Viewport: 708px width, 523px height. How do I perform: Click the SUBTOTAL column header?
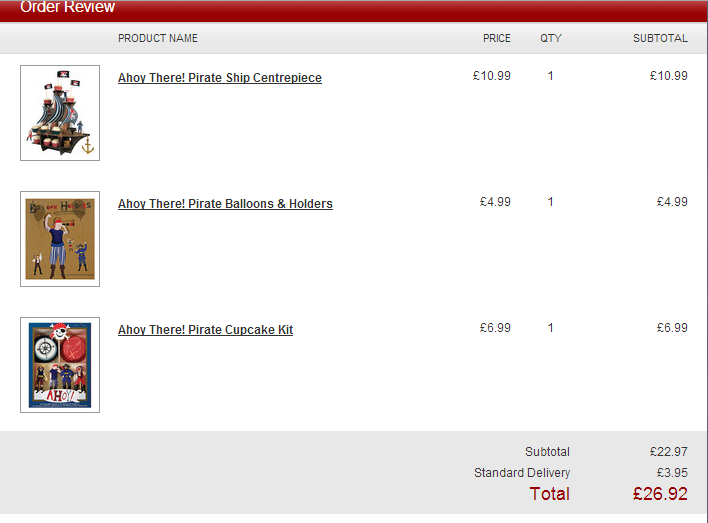click(x=660, y=38)
